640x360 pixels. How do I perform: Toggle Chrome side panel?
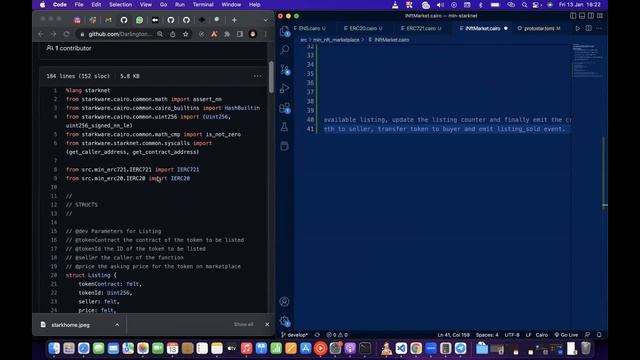[240, 34]
